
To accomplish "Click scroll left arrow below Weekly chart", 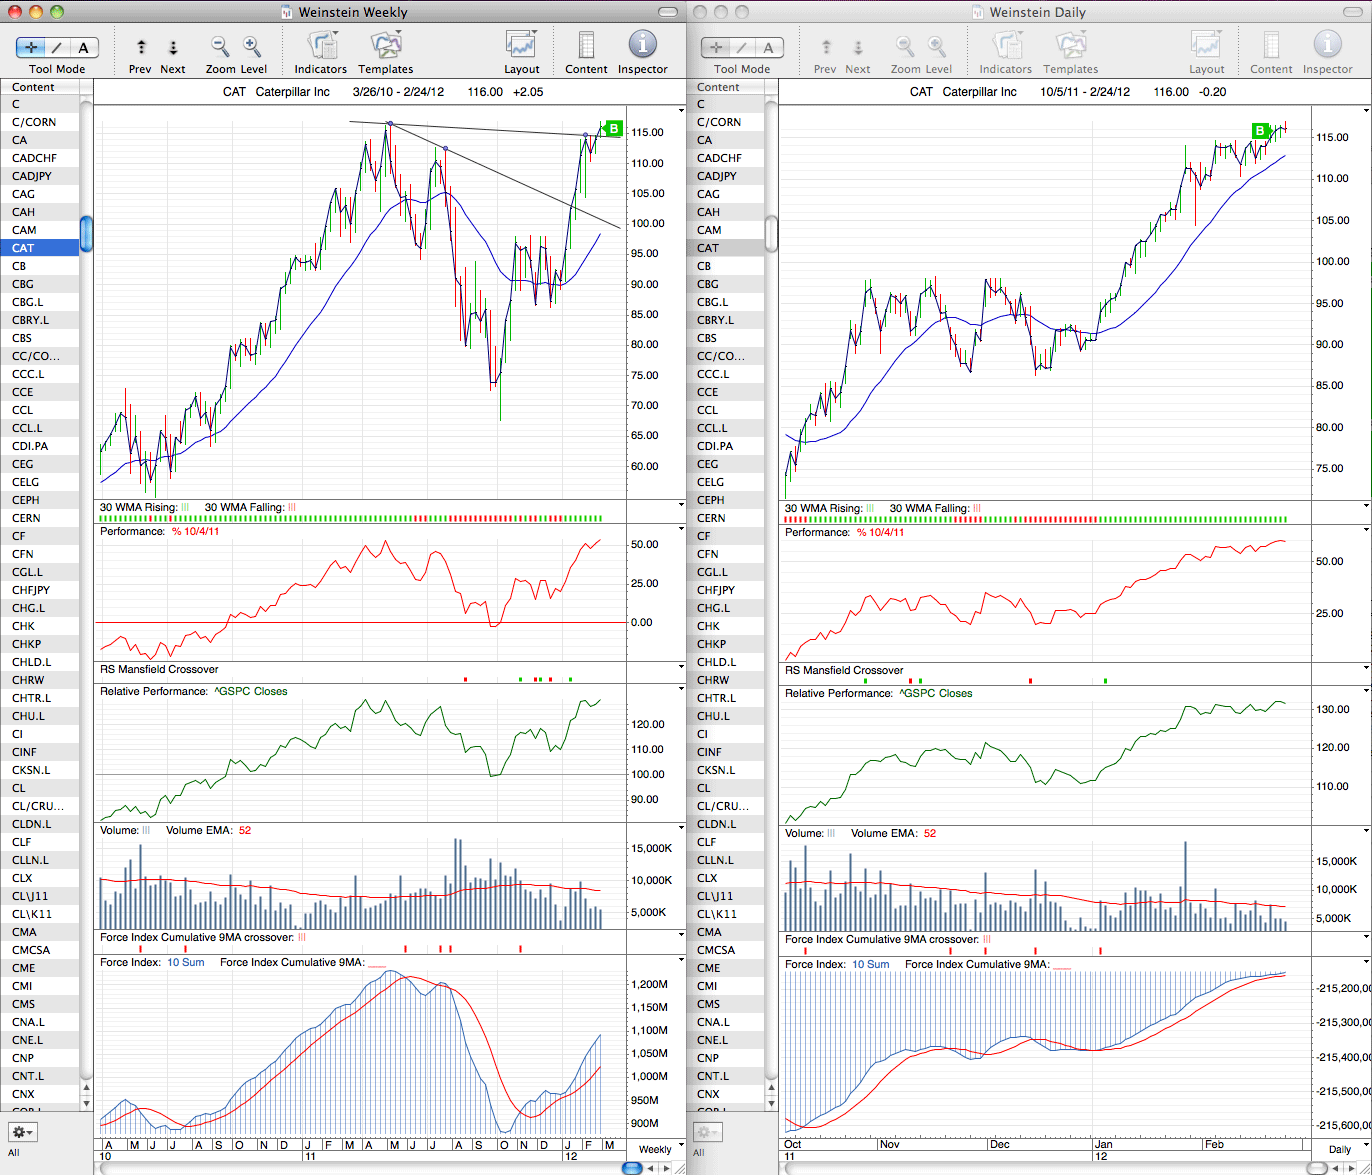I will pyautogui.click(x=649, y=1168).
